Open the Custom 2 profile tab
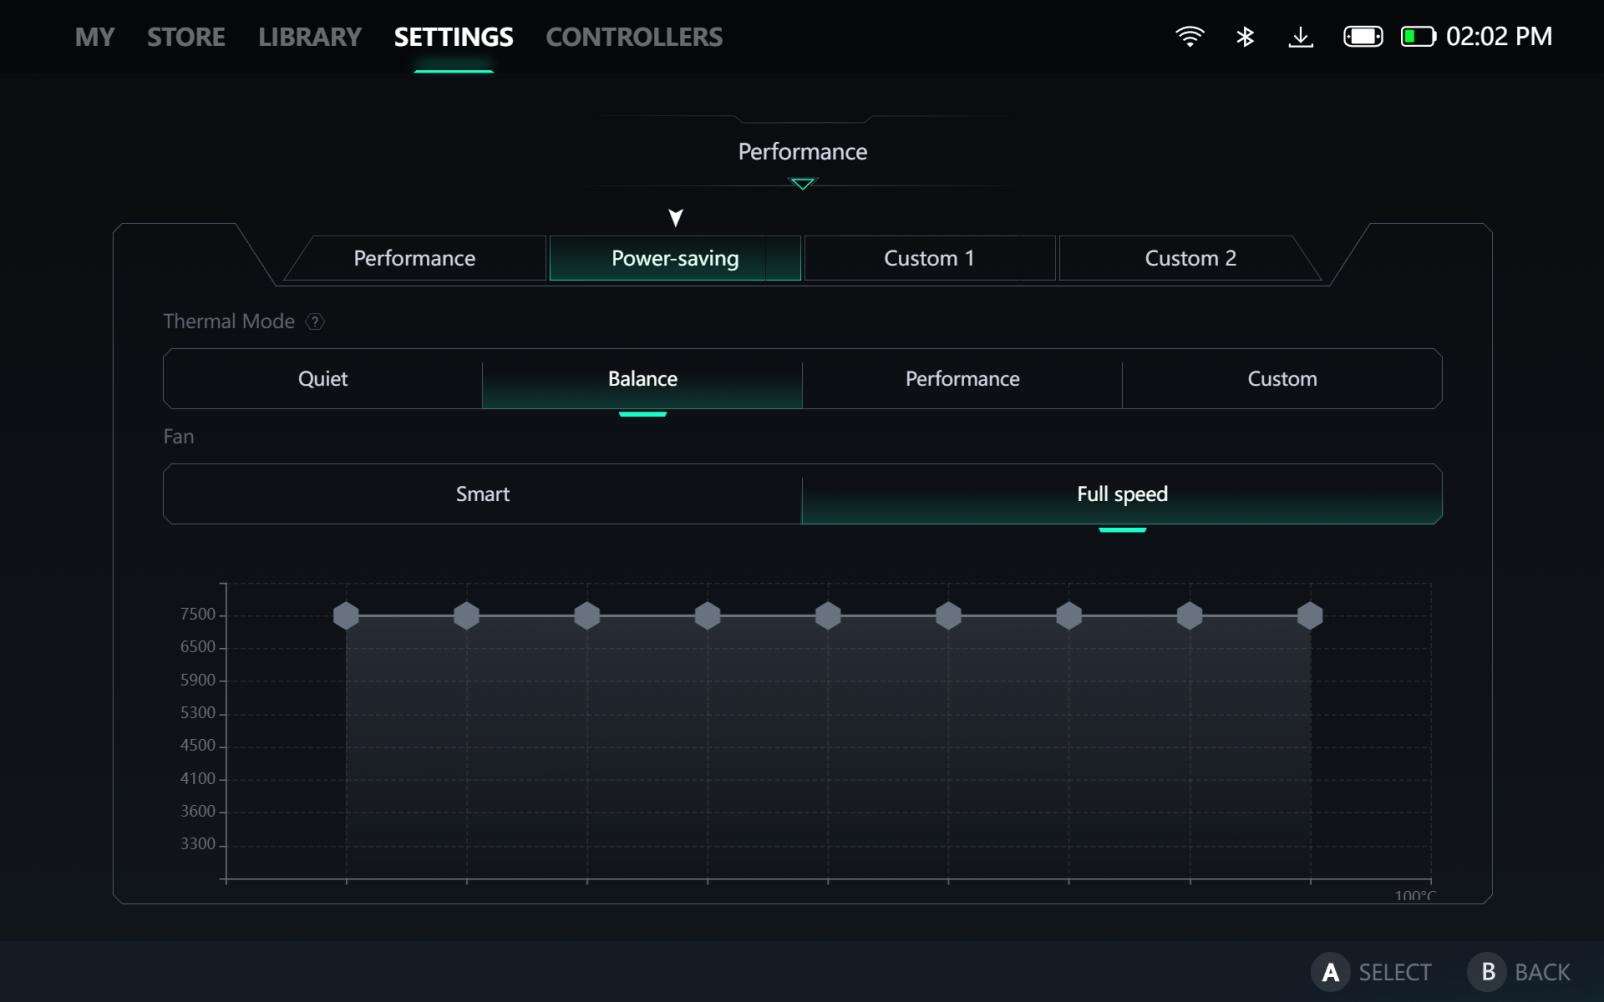 click(1190, 259)
